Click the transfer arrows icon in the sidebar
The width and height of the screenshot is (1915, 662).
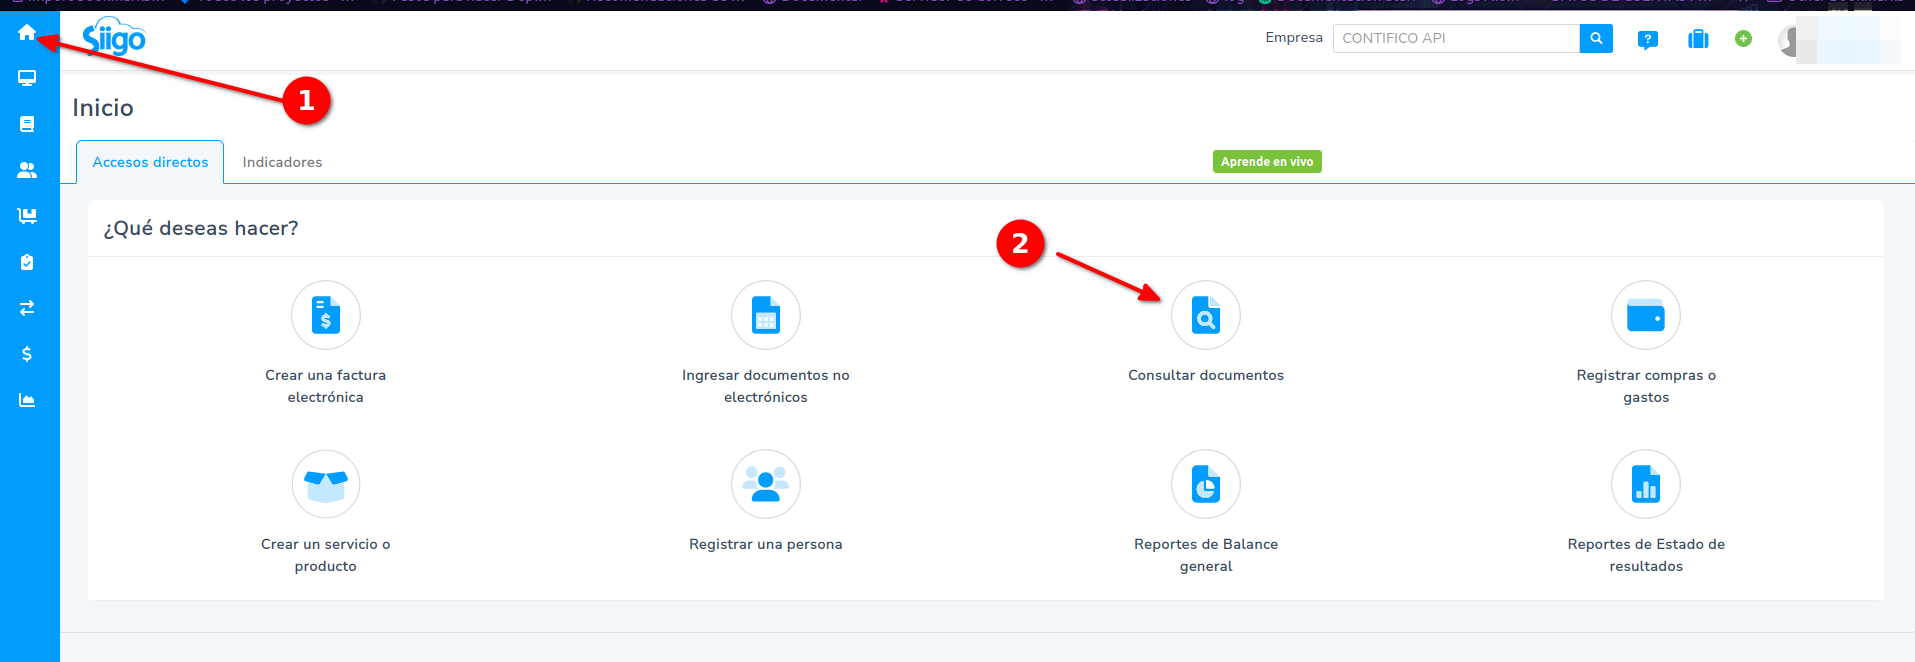click(27, 308)
